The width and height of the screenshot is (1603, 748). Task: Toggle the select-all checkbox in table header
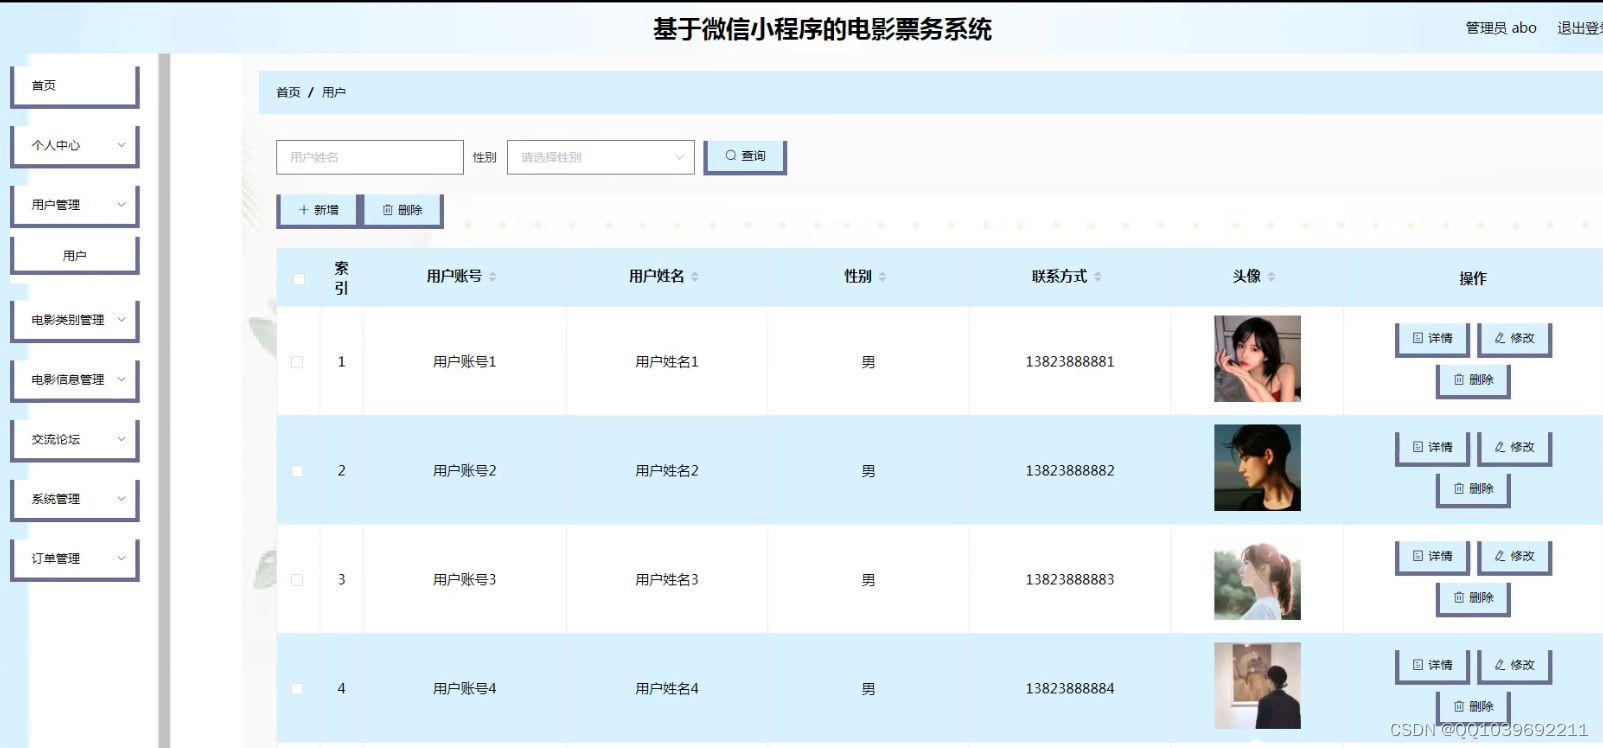(x=298, y=279)
